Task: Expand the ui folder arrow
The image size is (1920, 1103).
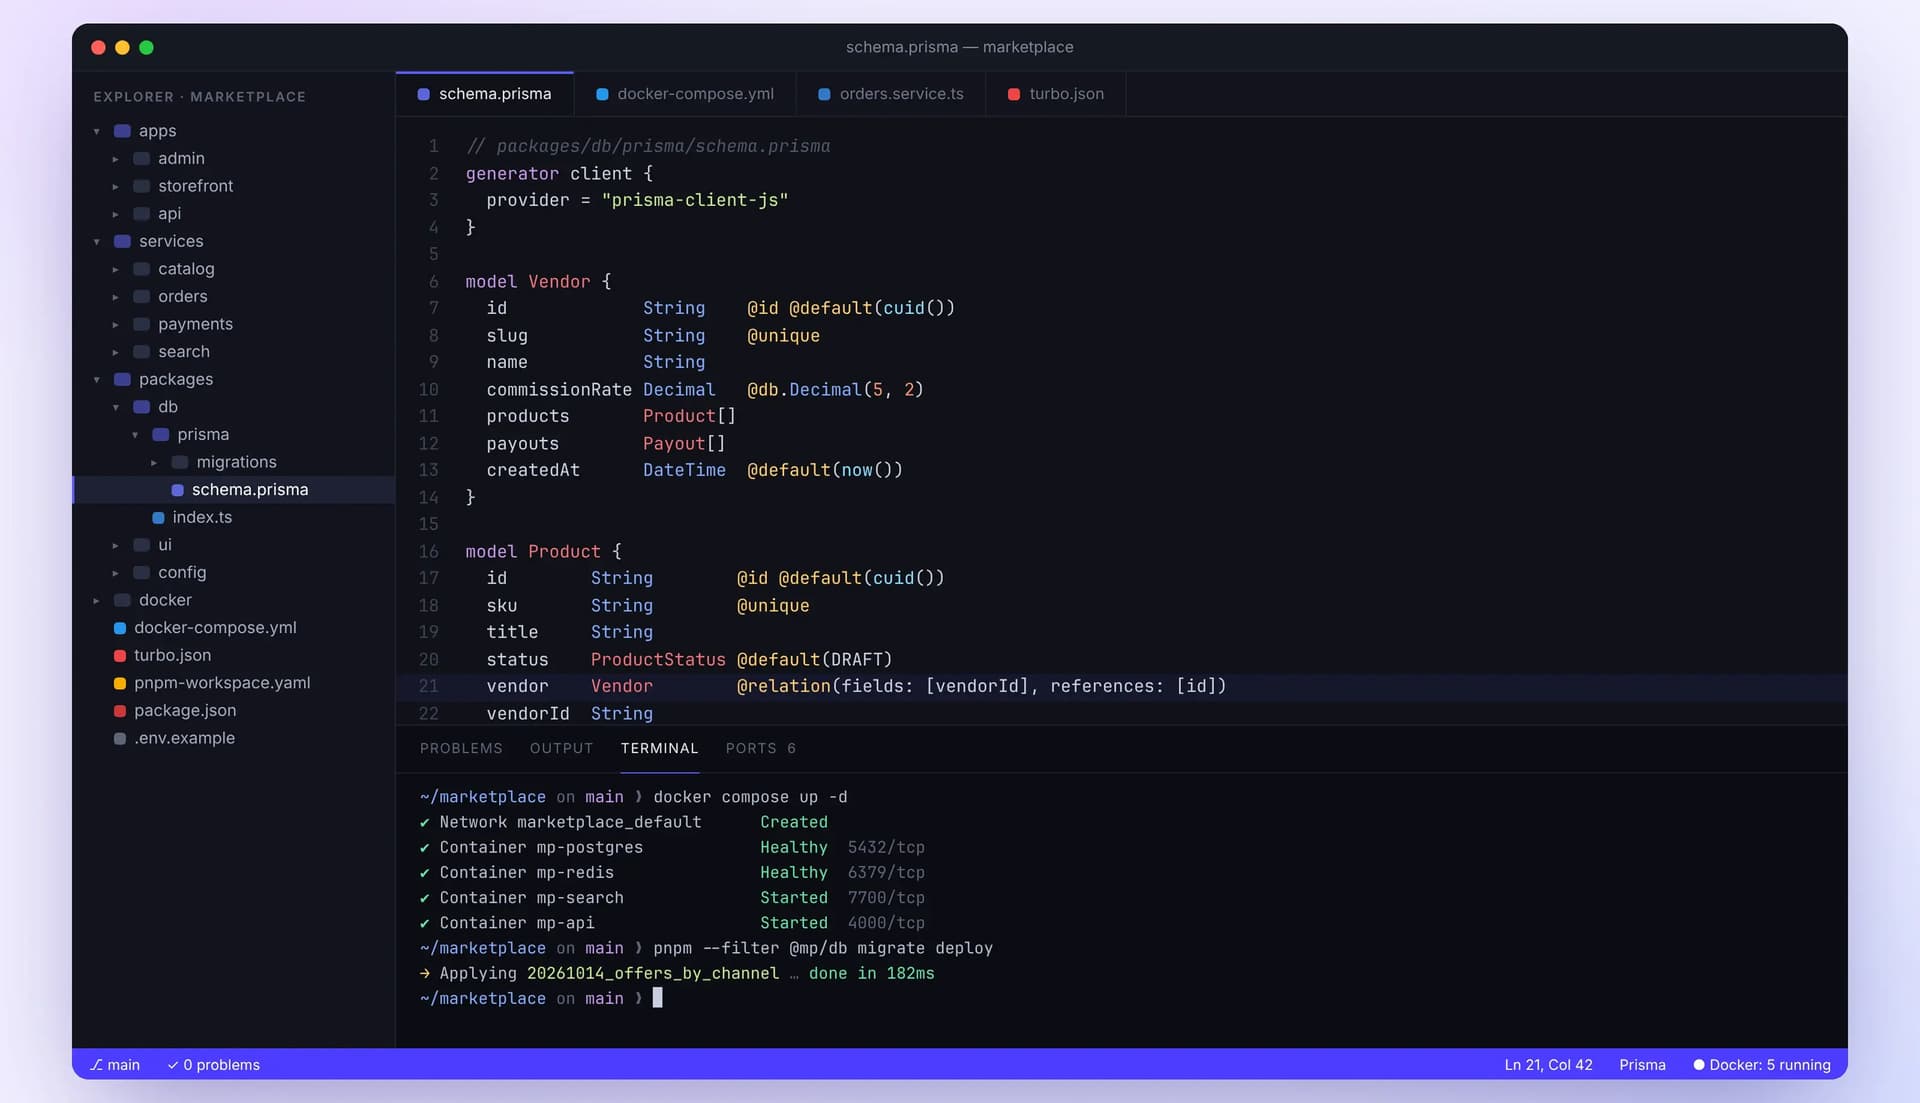Action: coord(116,545)
